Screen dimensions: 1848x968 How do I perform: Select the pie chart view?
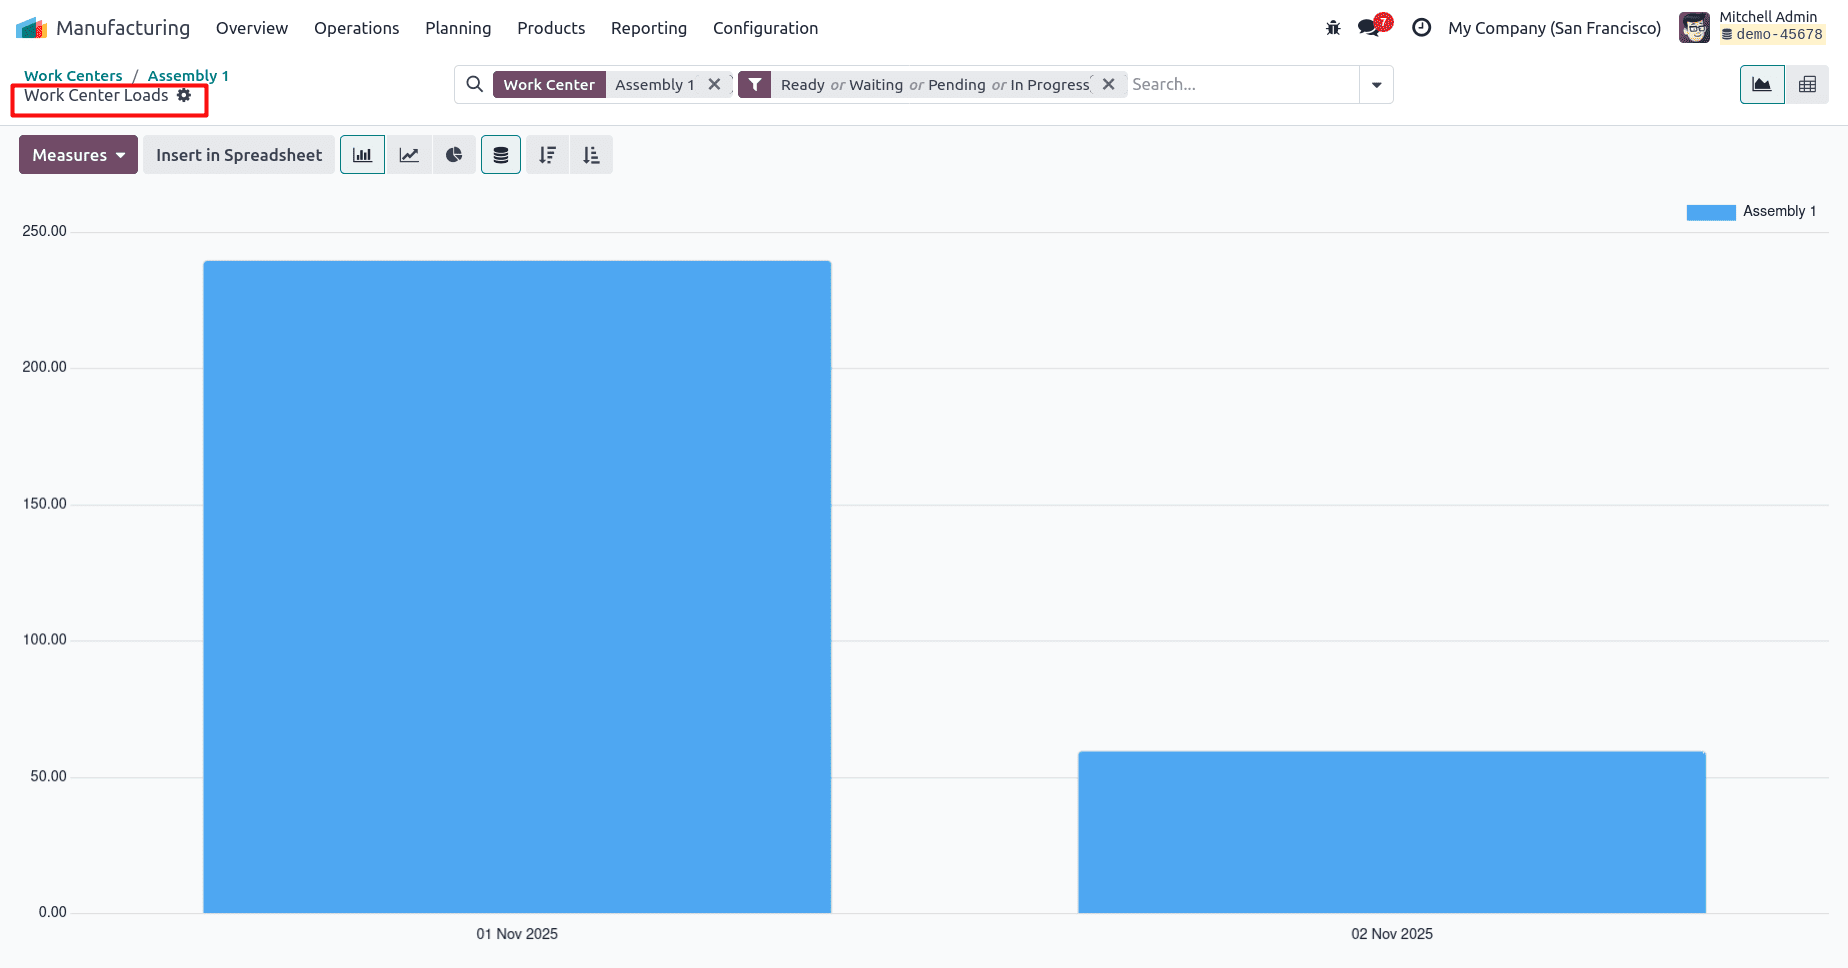(454, 154)
